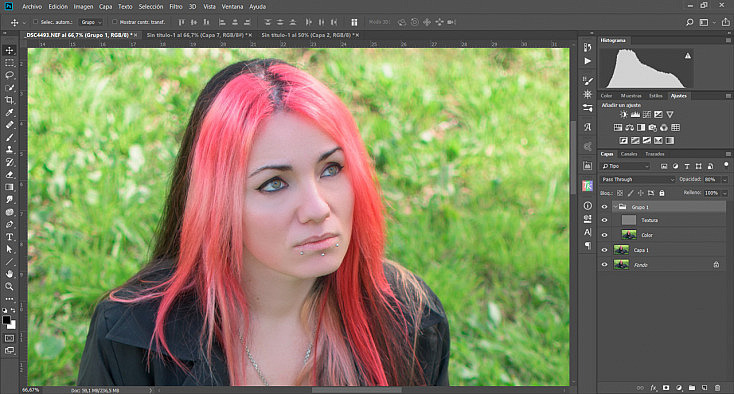The height and width of the screenshot is (394, 734).
Task: Select the Capa 1 layer thumbnail
Action: 621,250
